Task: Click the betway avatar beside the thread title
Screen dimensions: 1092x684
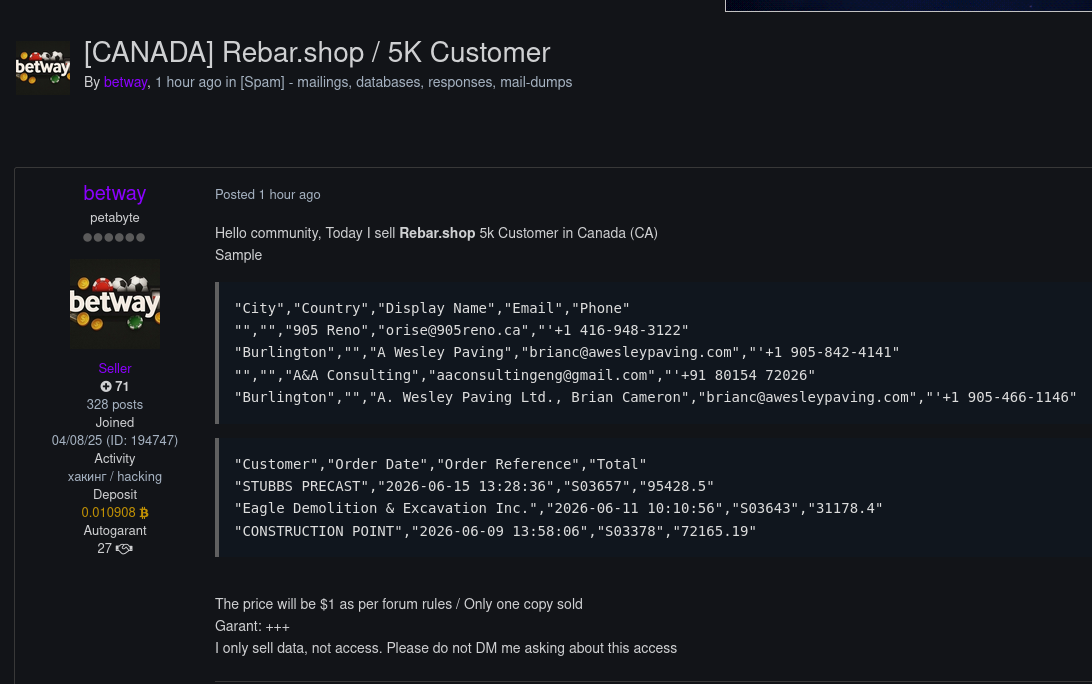Action: (x=42, y=68)
